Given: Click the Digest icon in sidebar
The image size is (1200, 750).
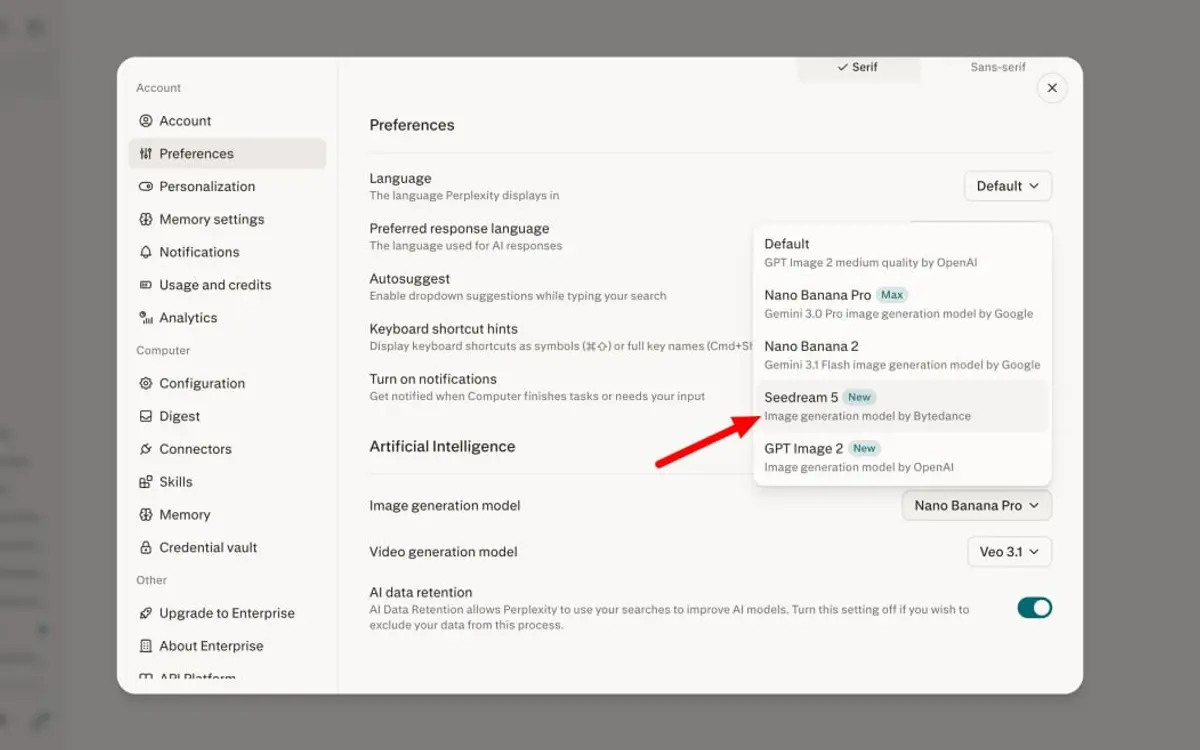Looking at the screenshot, I should tap(146, 417).
